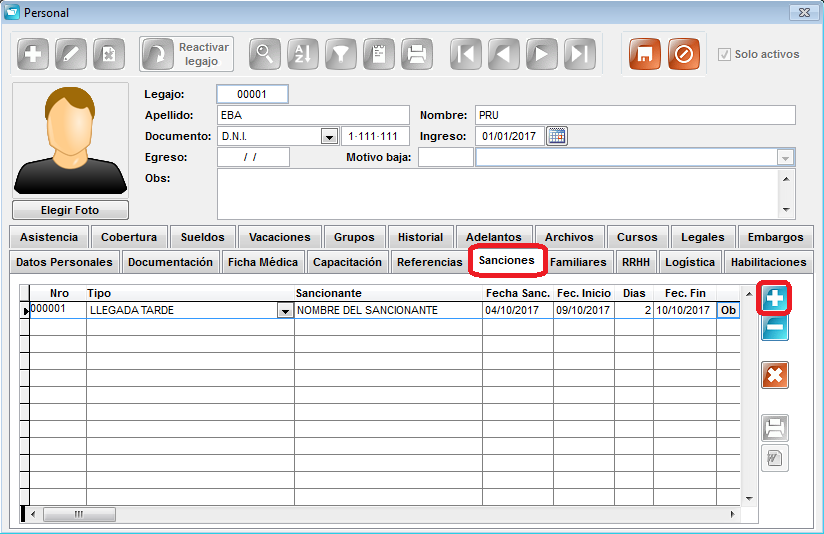Click the delete record document icon in toolbar
Image resolution: width=824 pixels, height=534 pixels.
[x=109, y=54]
